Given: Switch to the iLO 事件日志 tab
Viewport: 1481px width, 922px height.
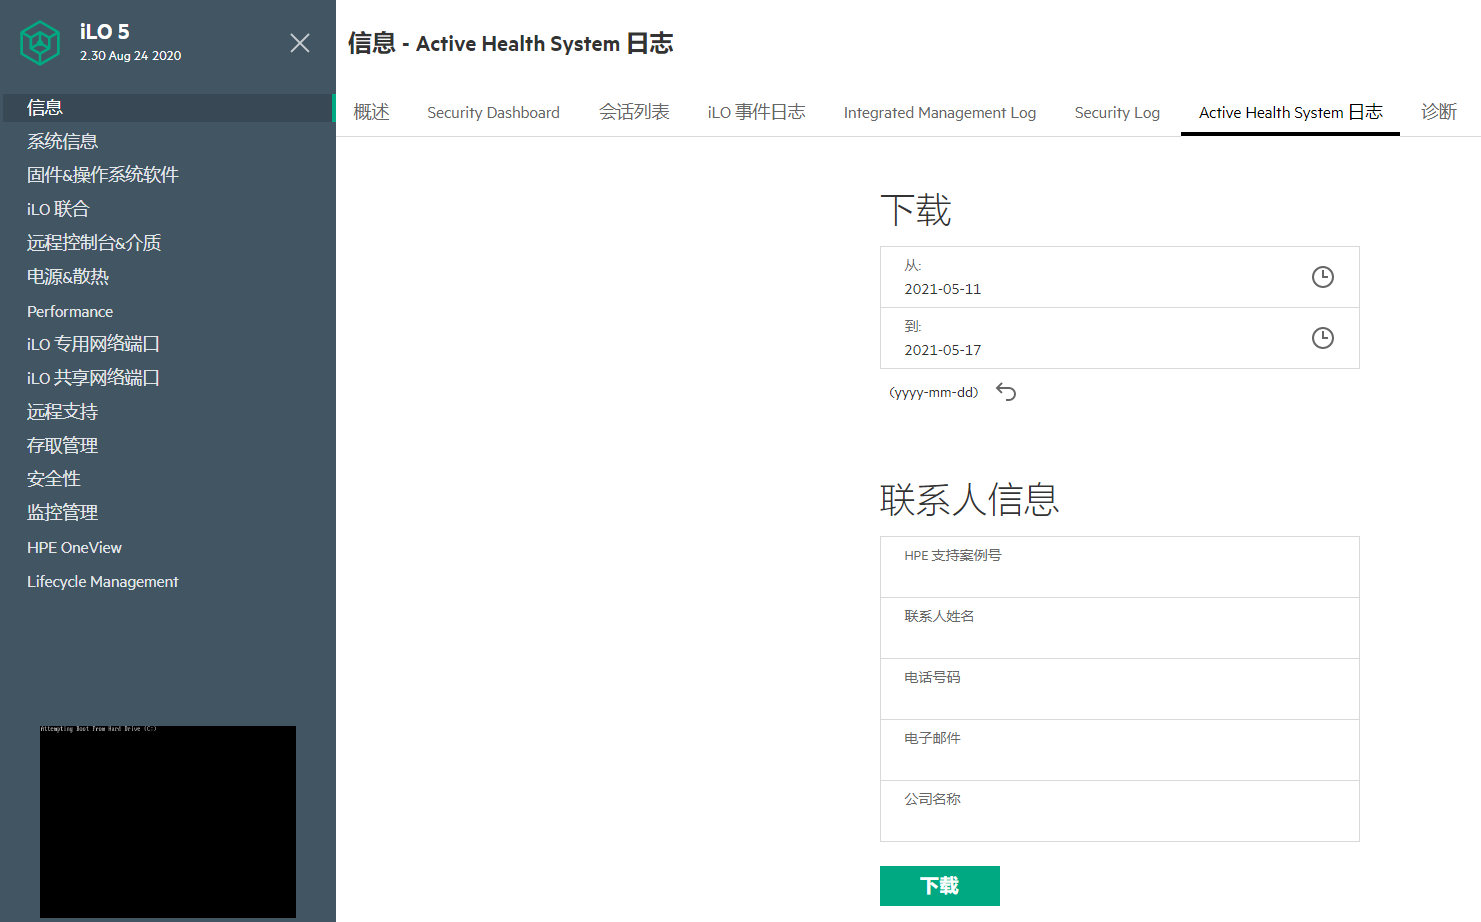Looking at the screenshot, I should 756,112.
